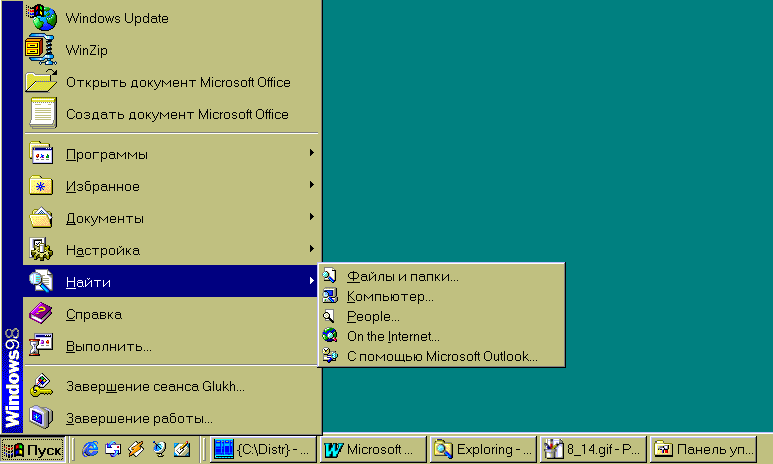Choose Завершение работы... to shut down
This screenshot has width=773, height=464.
coord(171,418)
